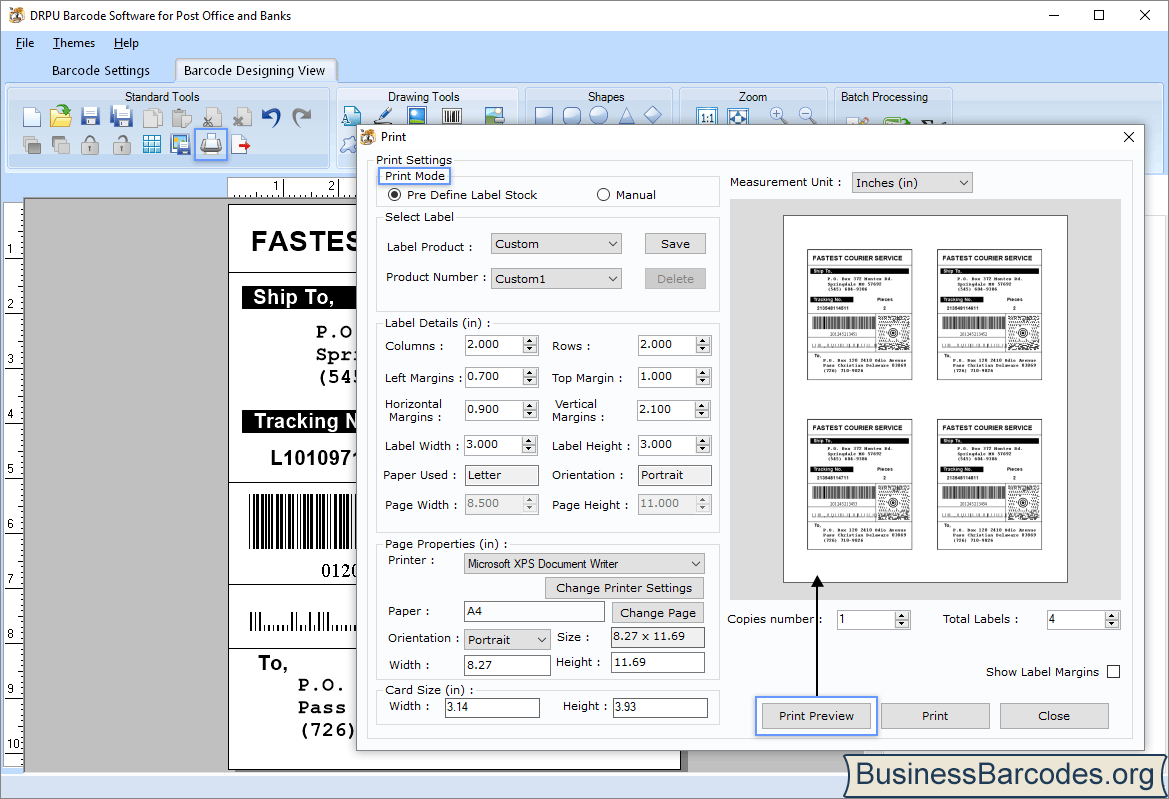Screen dimensions: 1169x799
Task: Click the Page Properties Height field
Action: 658,662
